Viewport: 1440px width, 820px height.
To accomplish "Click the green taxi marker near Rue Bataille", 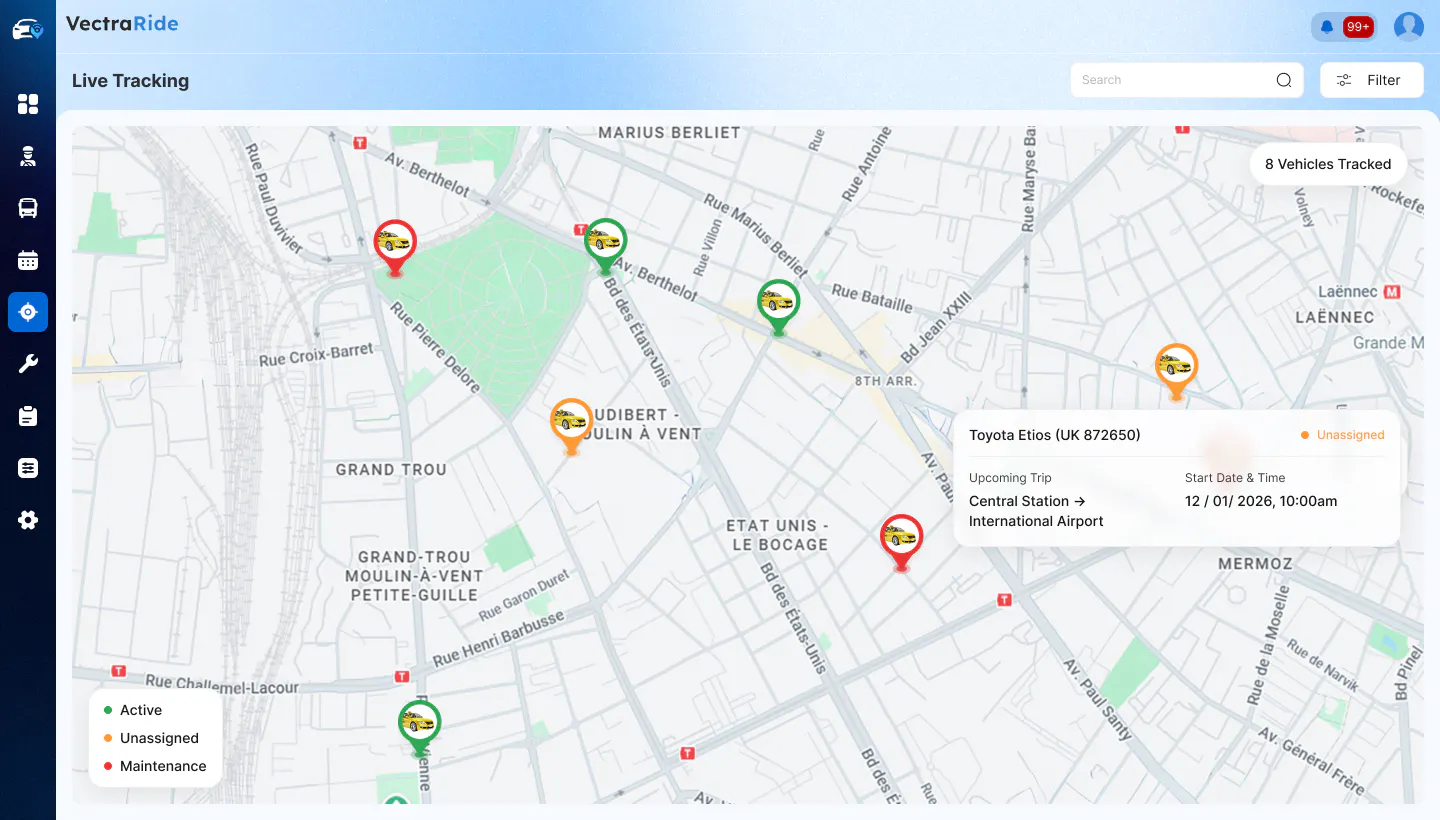I will [x=778, y=307].
